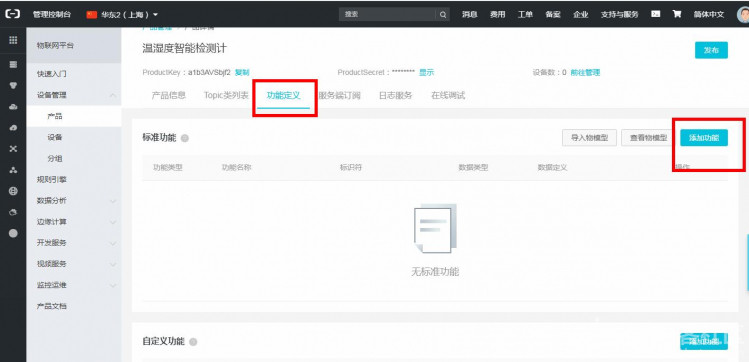749x362 pixels.
Task: Click the 温湿度智能检测计 product title
Action: coord(184,48)
